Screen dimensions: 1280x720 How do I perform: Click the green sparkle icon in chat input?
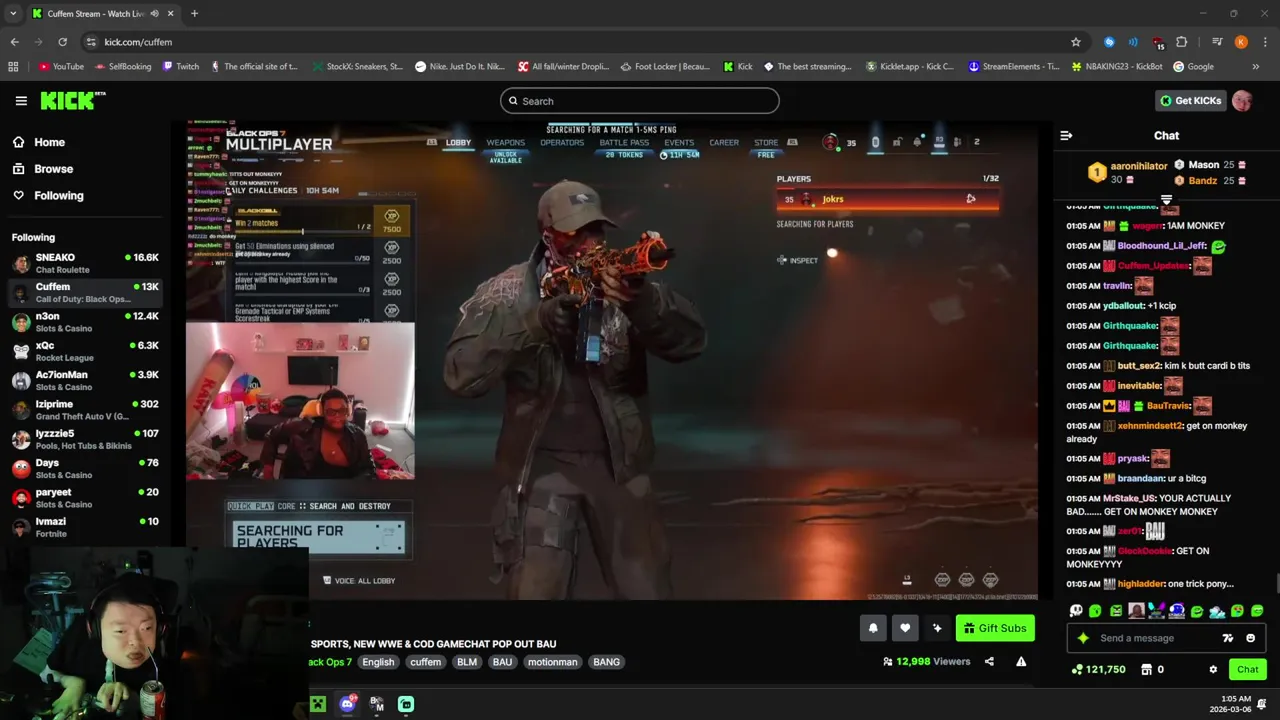tap(1083, 638)
